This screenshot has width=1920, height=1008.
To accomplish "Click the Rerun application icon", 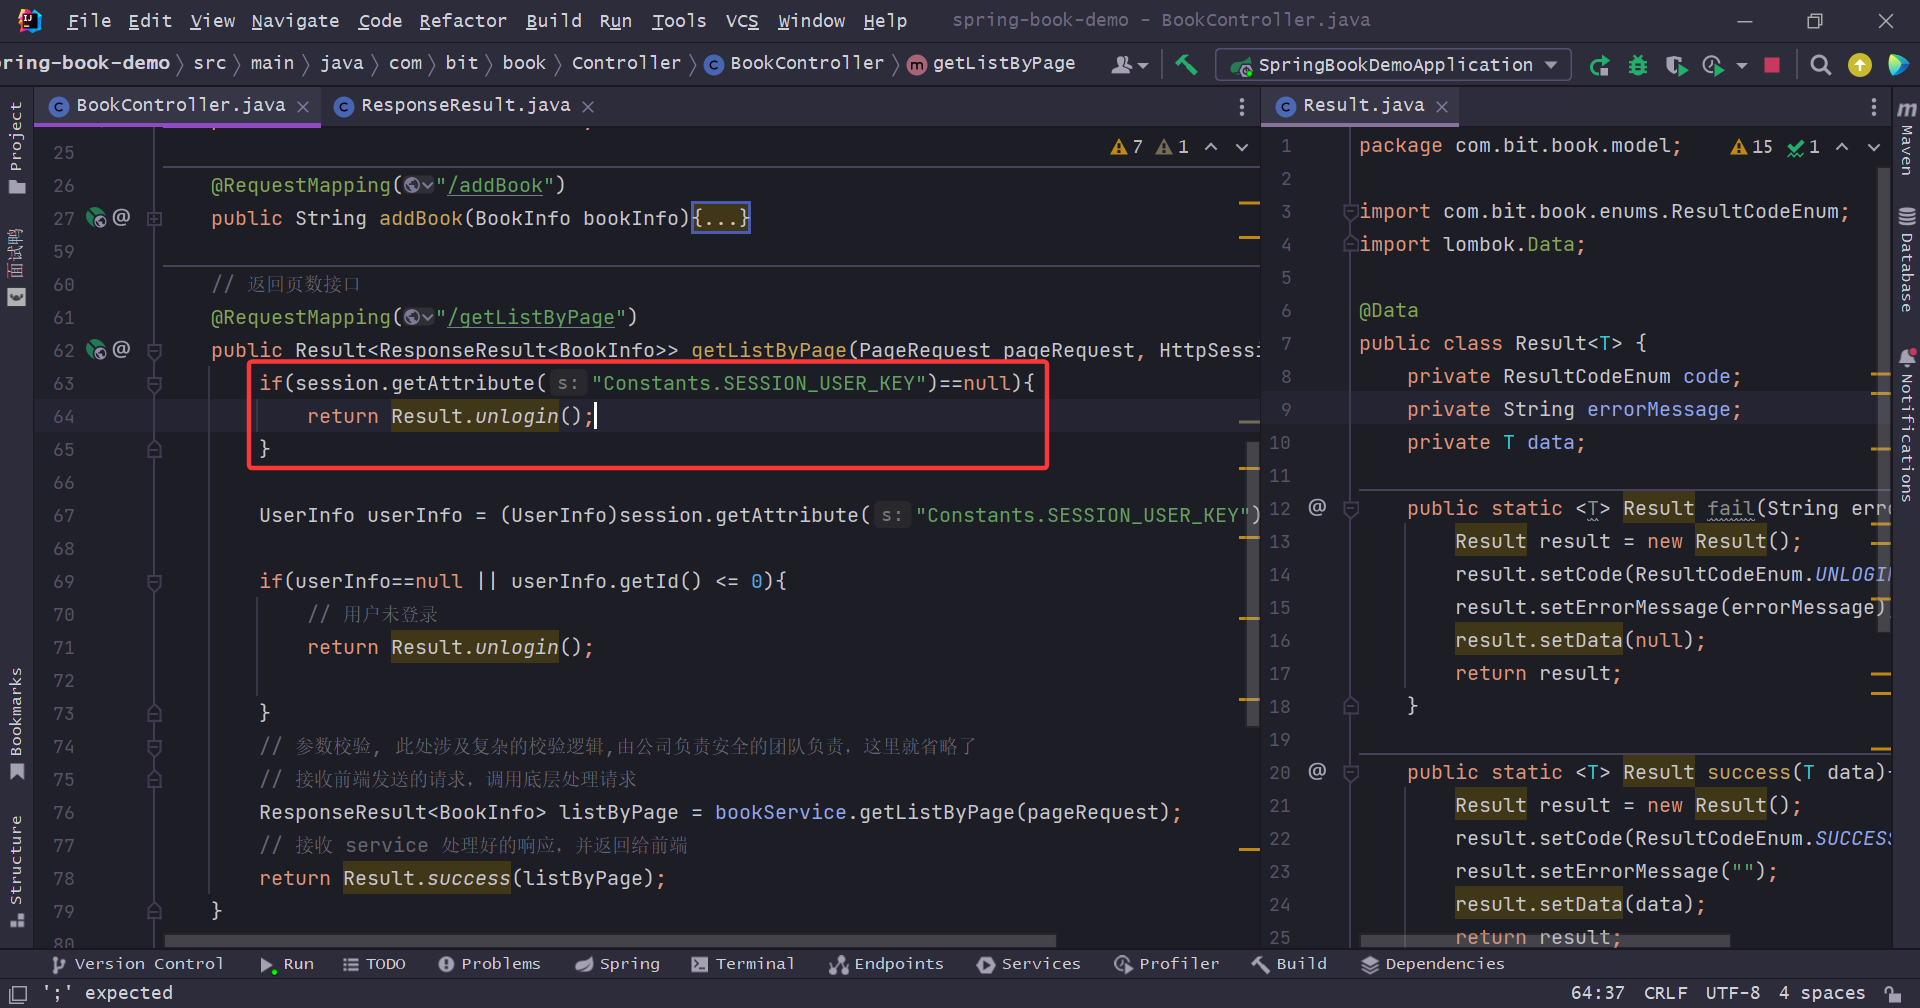I will tap(1599, 65).
